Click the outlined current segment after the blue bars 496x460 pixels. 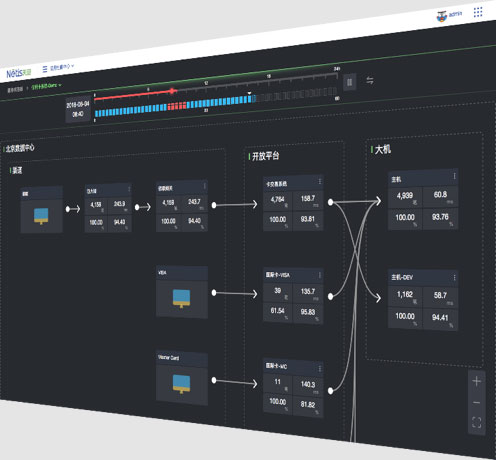point(254,98)
